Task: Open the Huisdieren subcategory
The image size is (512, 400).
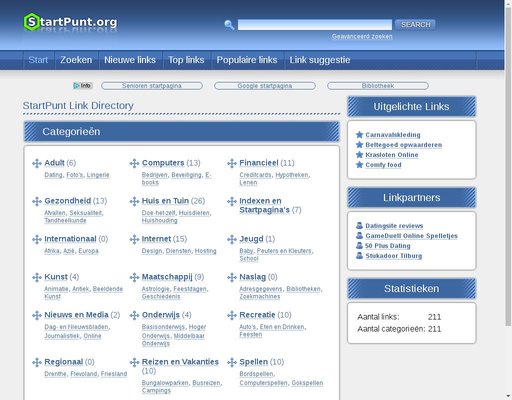Action: click(x=195, y=213)
